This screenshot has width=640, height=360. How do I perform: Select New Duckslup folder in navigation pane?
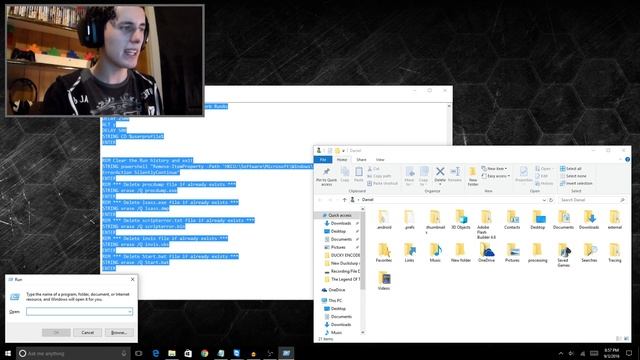pyautogui.click(x=341, y=263)
